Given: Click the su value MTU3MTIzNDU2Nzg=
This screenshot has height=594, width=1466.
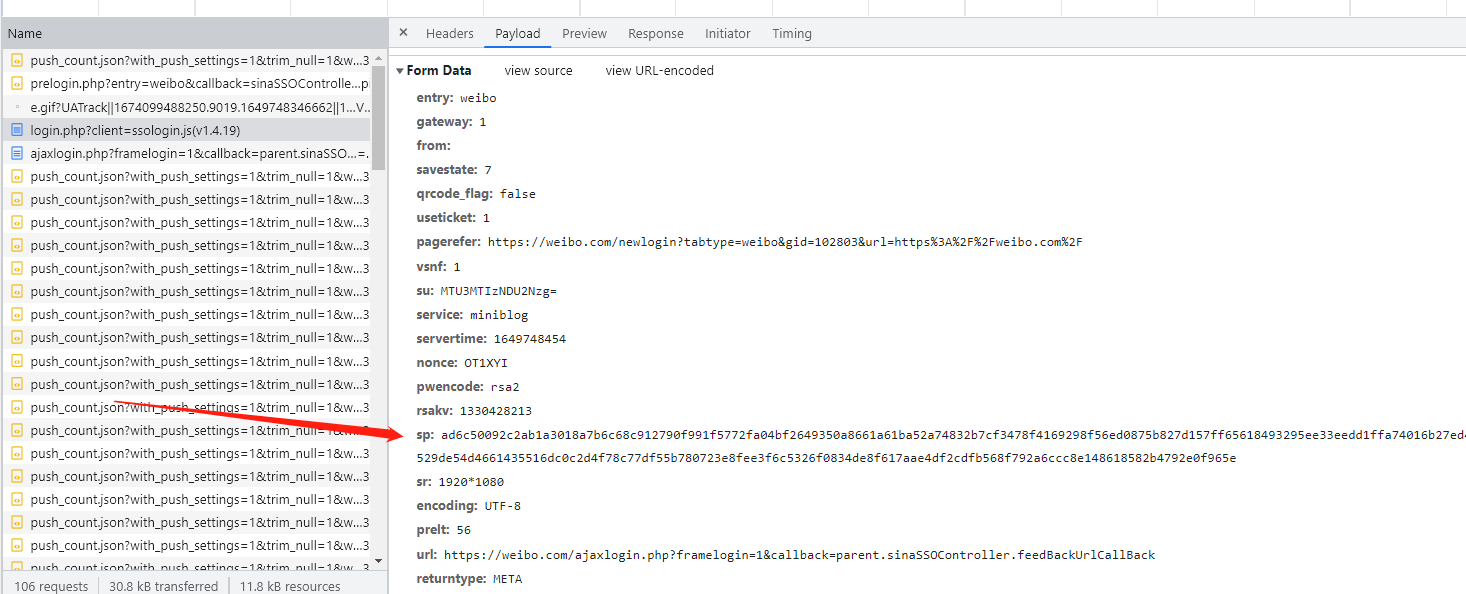Looking at the screenshot, I should [x=498, y=291].
